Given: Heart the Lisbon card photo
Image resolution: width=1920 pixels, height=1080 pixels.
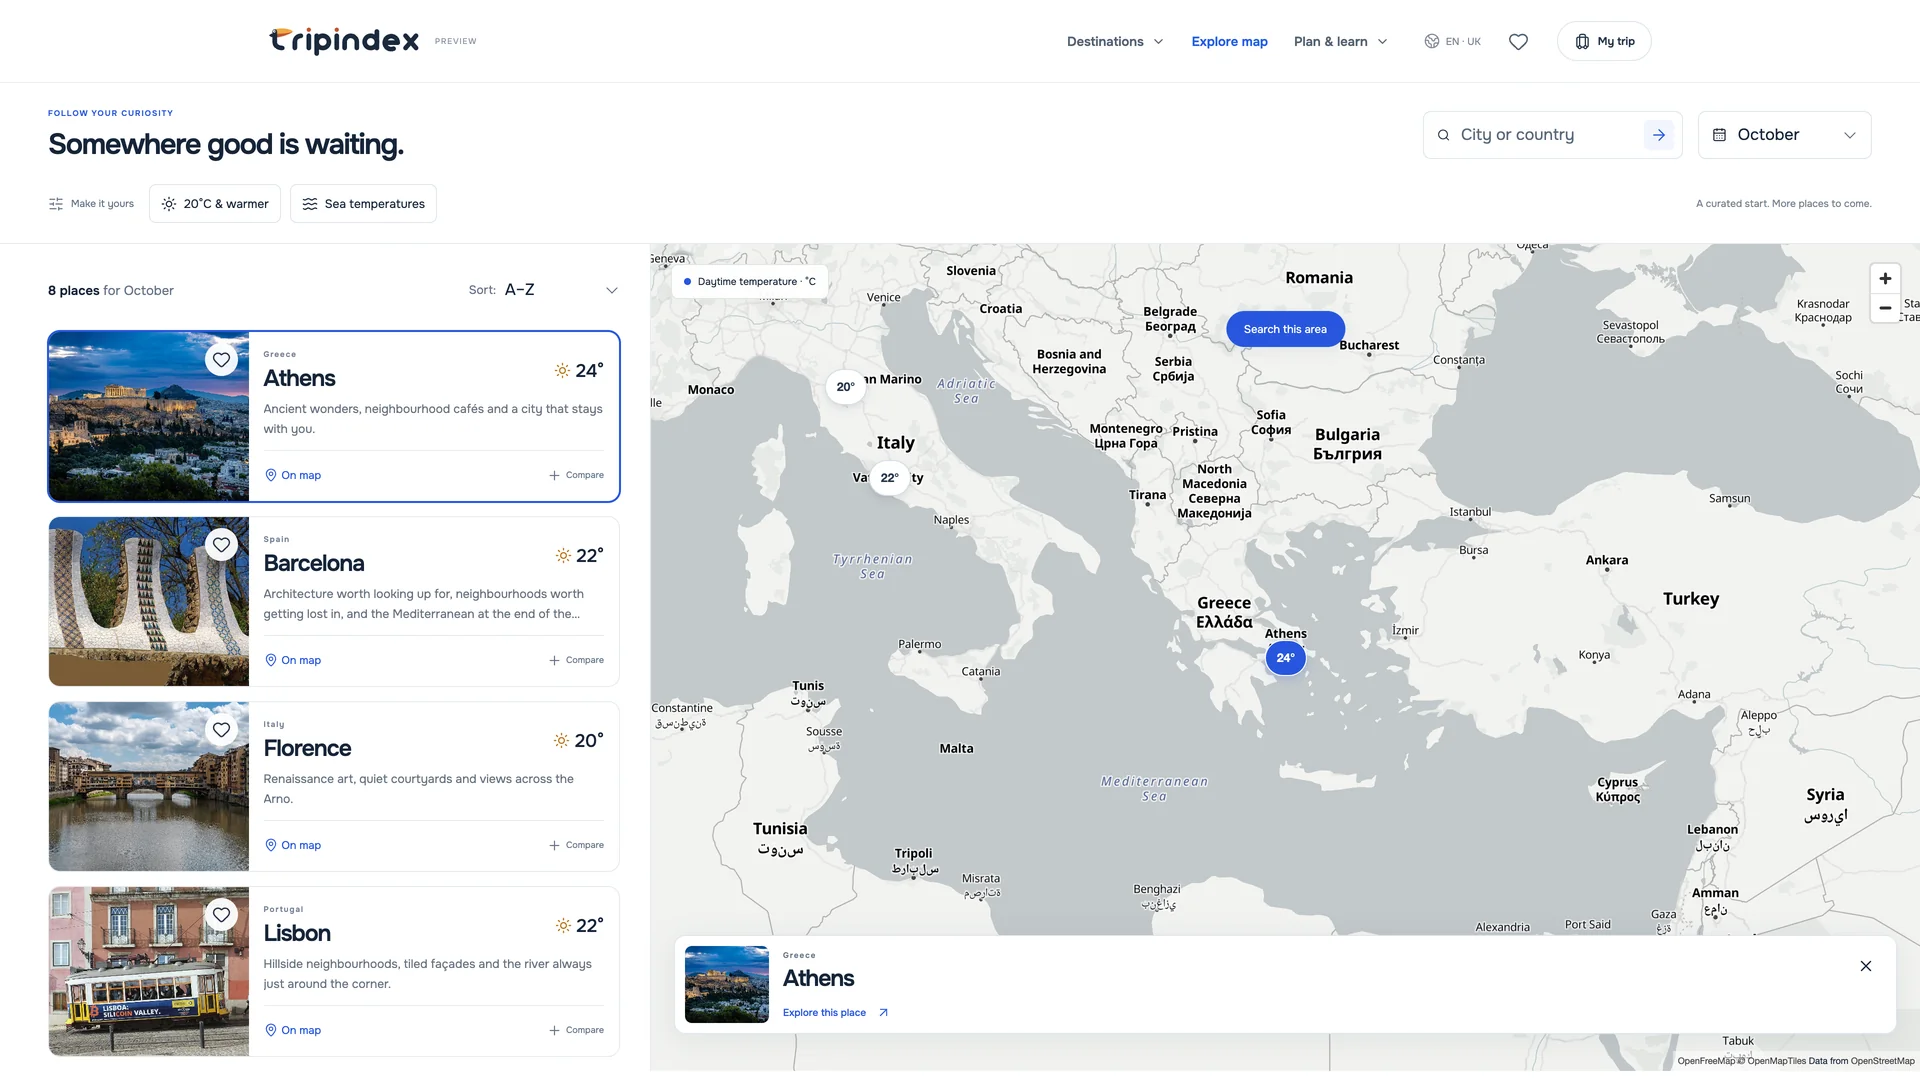Looking at the screenshot, I should point(221,915).
